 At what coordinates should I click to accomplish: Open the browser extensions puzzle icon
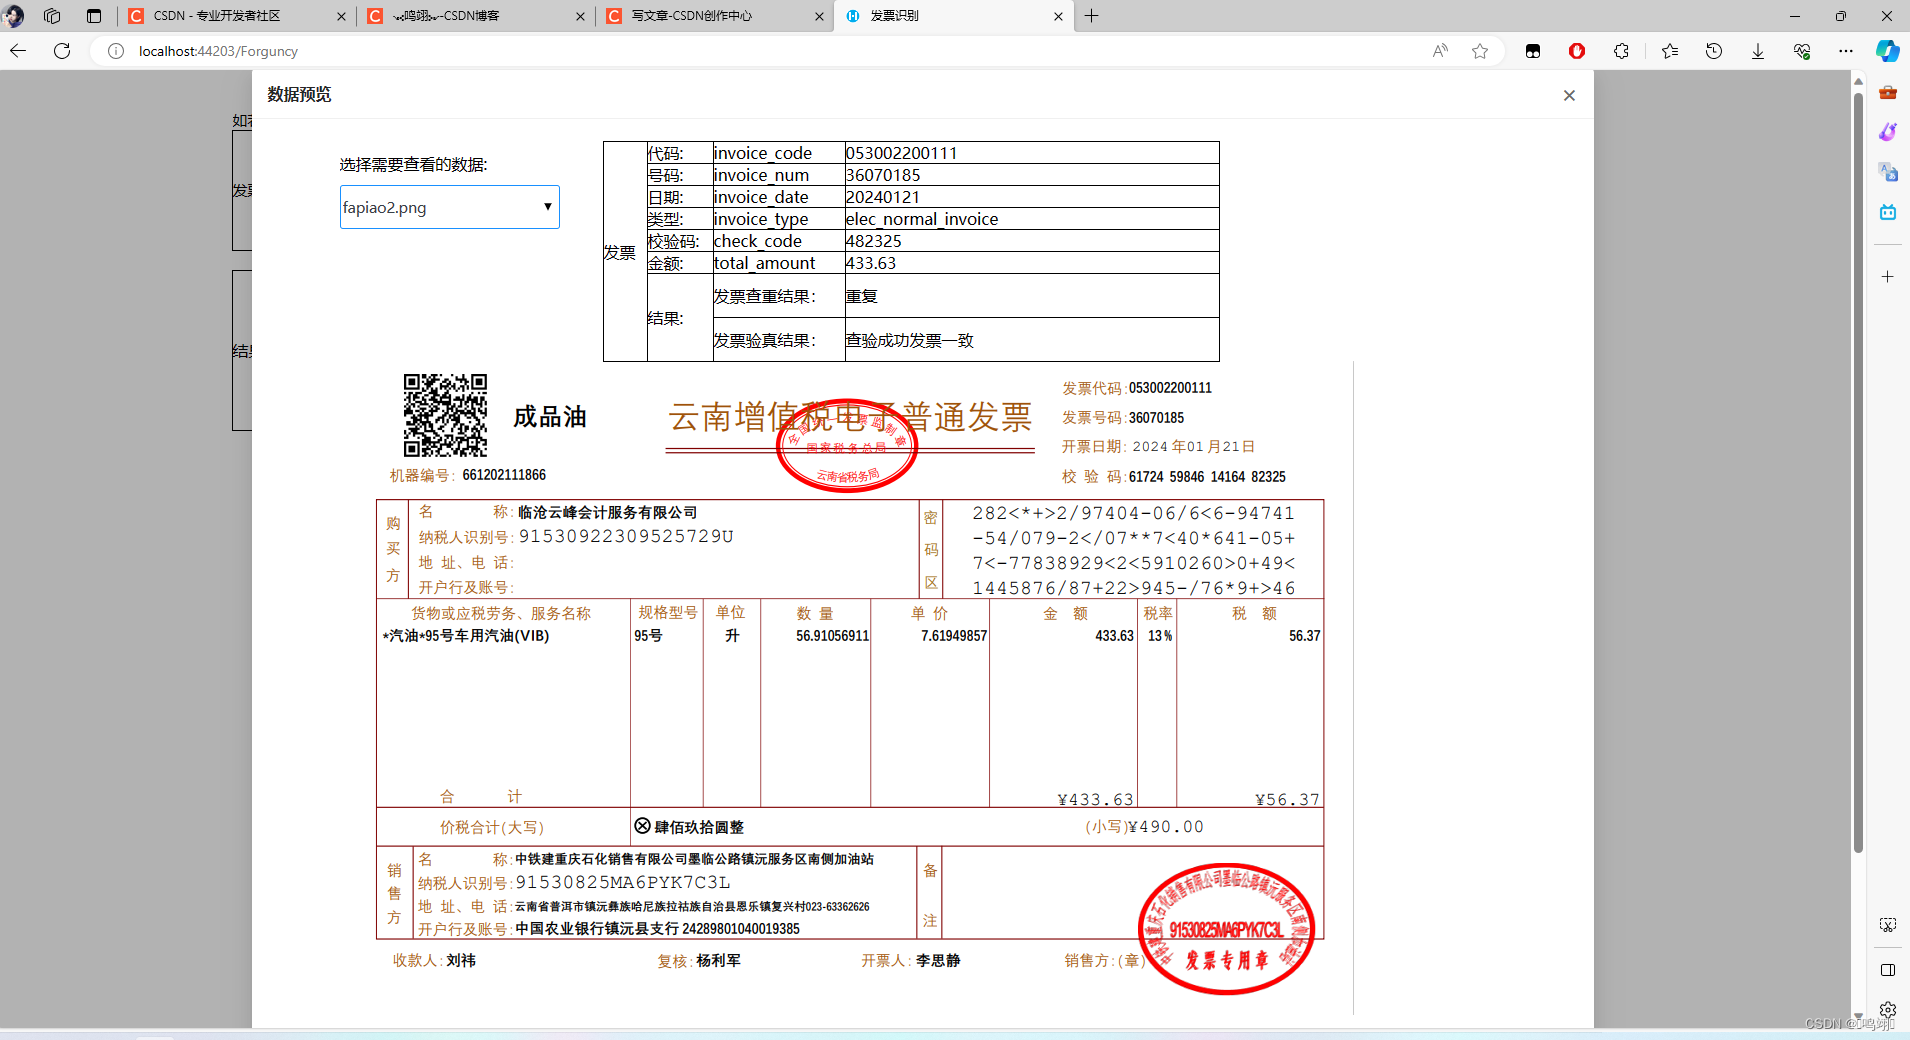pyautogui.click(x=1621, y=51)
